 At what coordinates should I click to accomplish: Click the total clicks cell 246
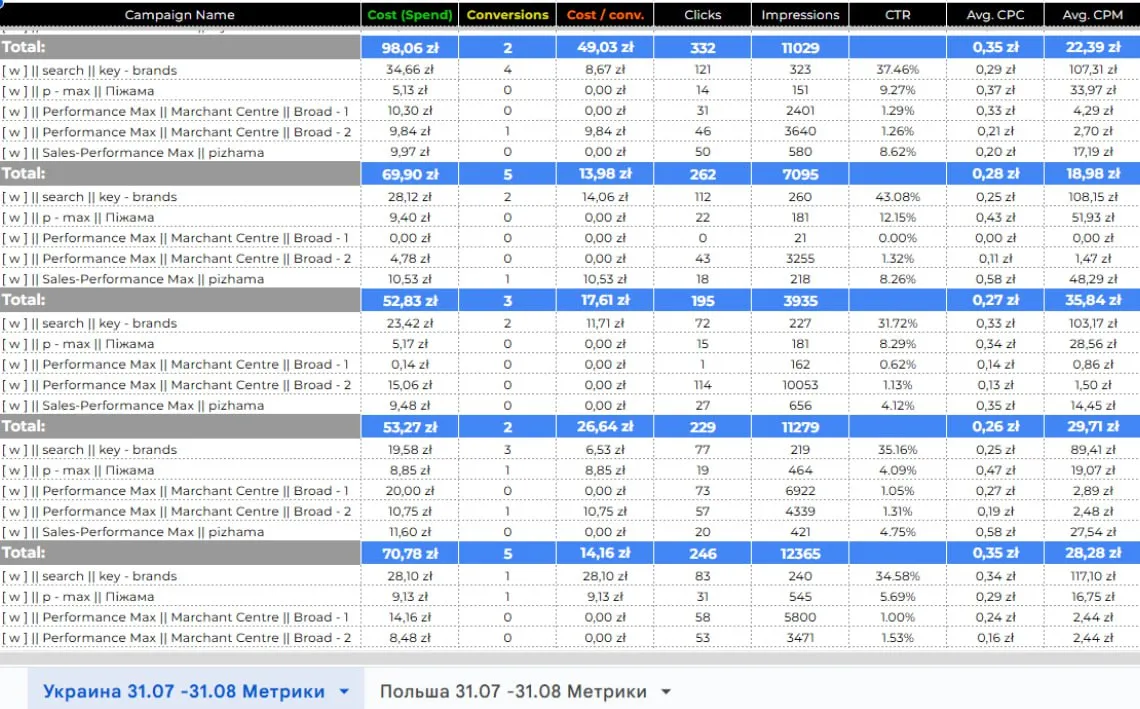coord(702,553)
